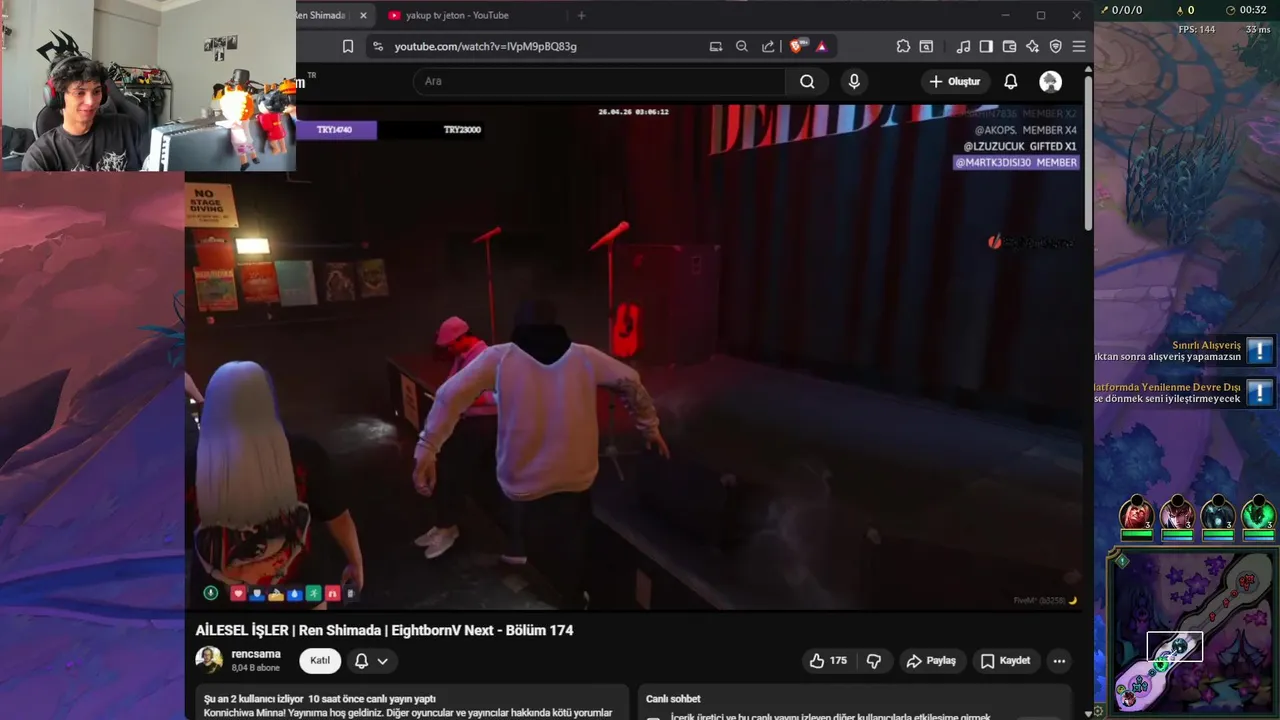Click the rencsama channel avatar
Viewport: 1280px width, 720px height.
[x=209, y=660]
